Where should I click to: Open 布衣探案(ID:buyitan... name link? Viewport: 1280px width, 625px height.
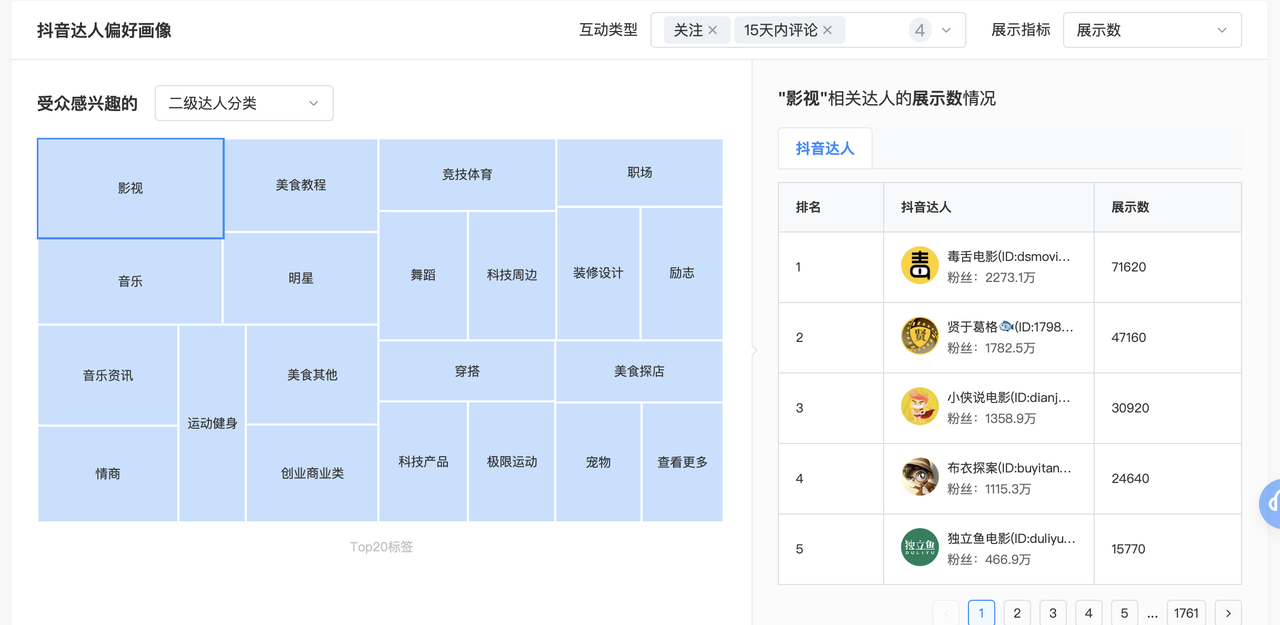(1010, 468)
